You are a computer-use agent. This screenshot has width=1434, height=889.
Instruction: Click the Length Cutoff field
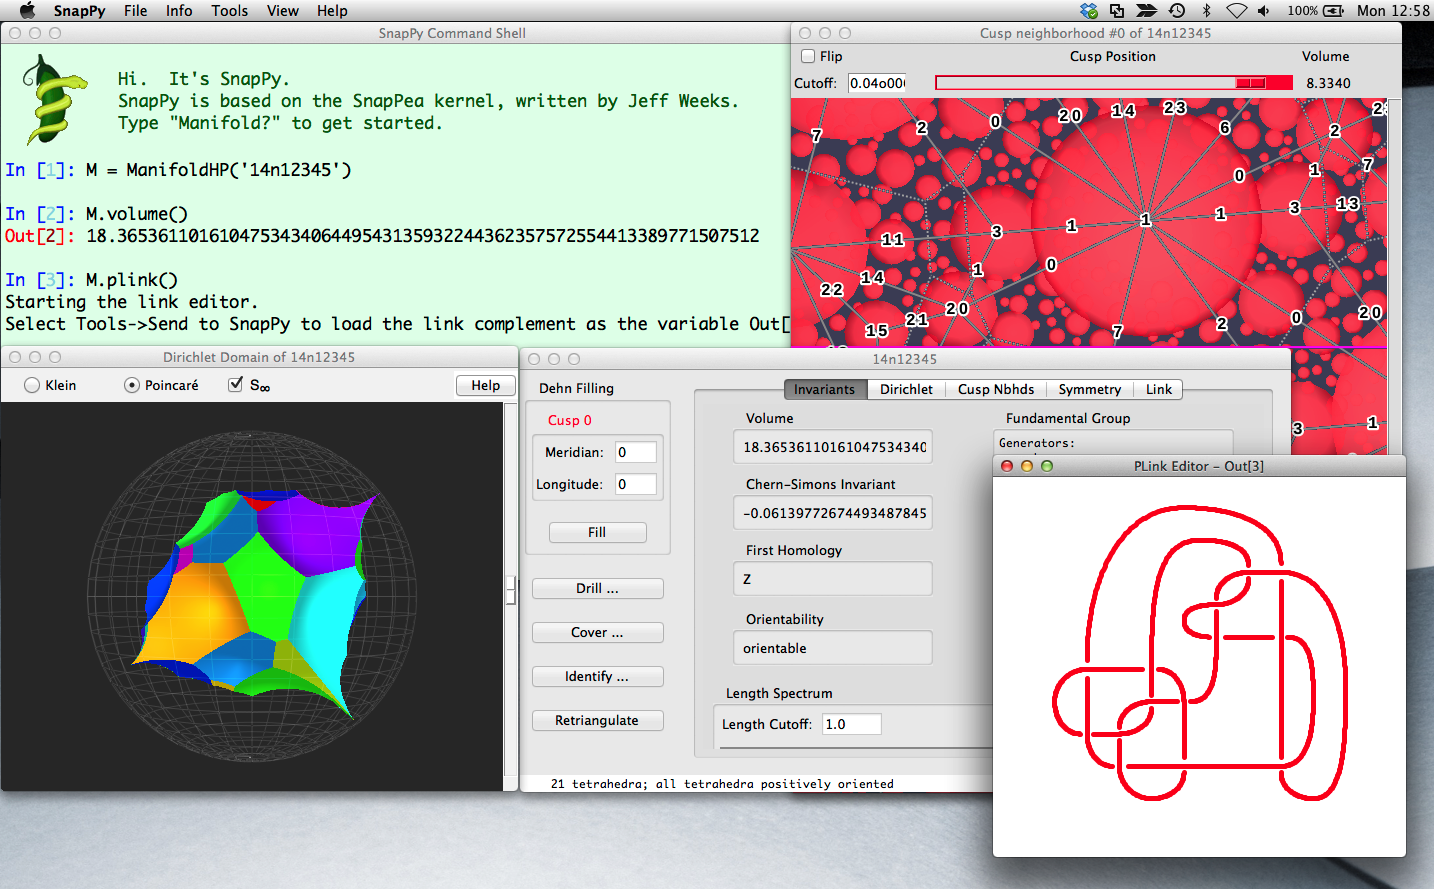pyautogui.click(x=852, y=724)
